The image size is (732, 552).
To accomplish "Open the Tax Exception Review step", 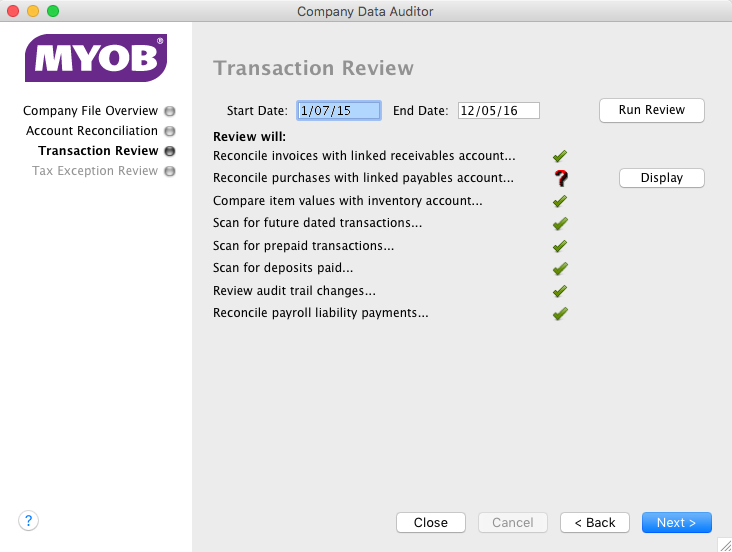I will [x=95, y=171].
